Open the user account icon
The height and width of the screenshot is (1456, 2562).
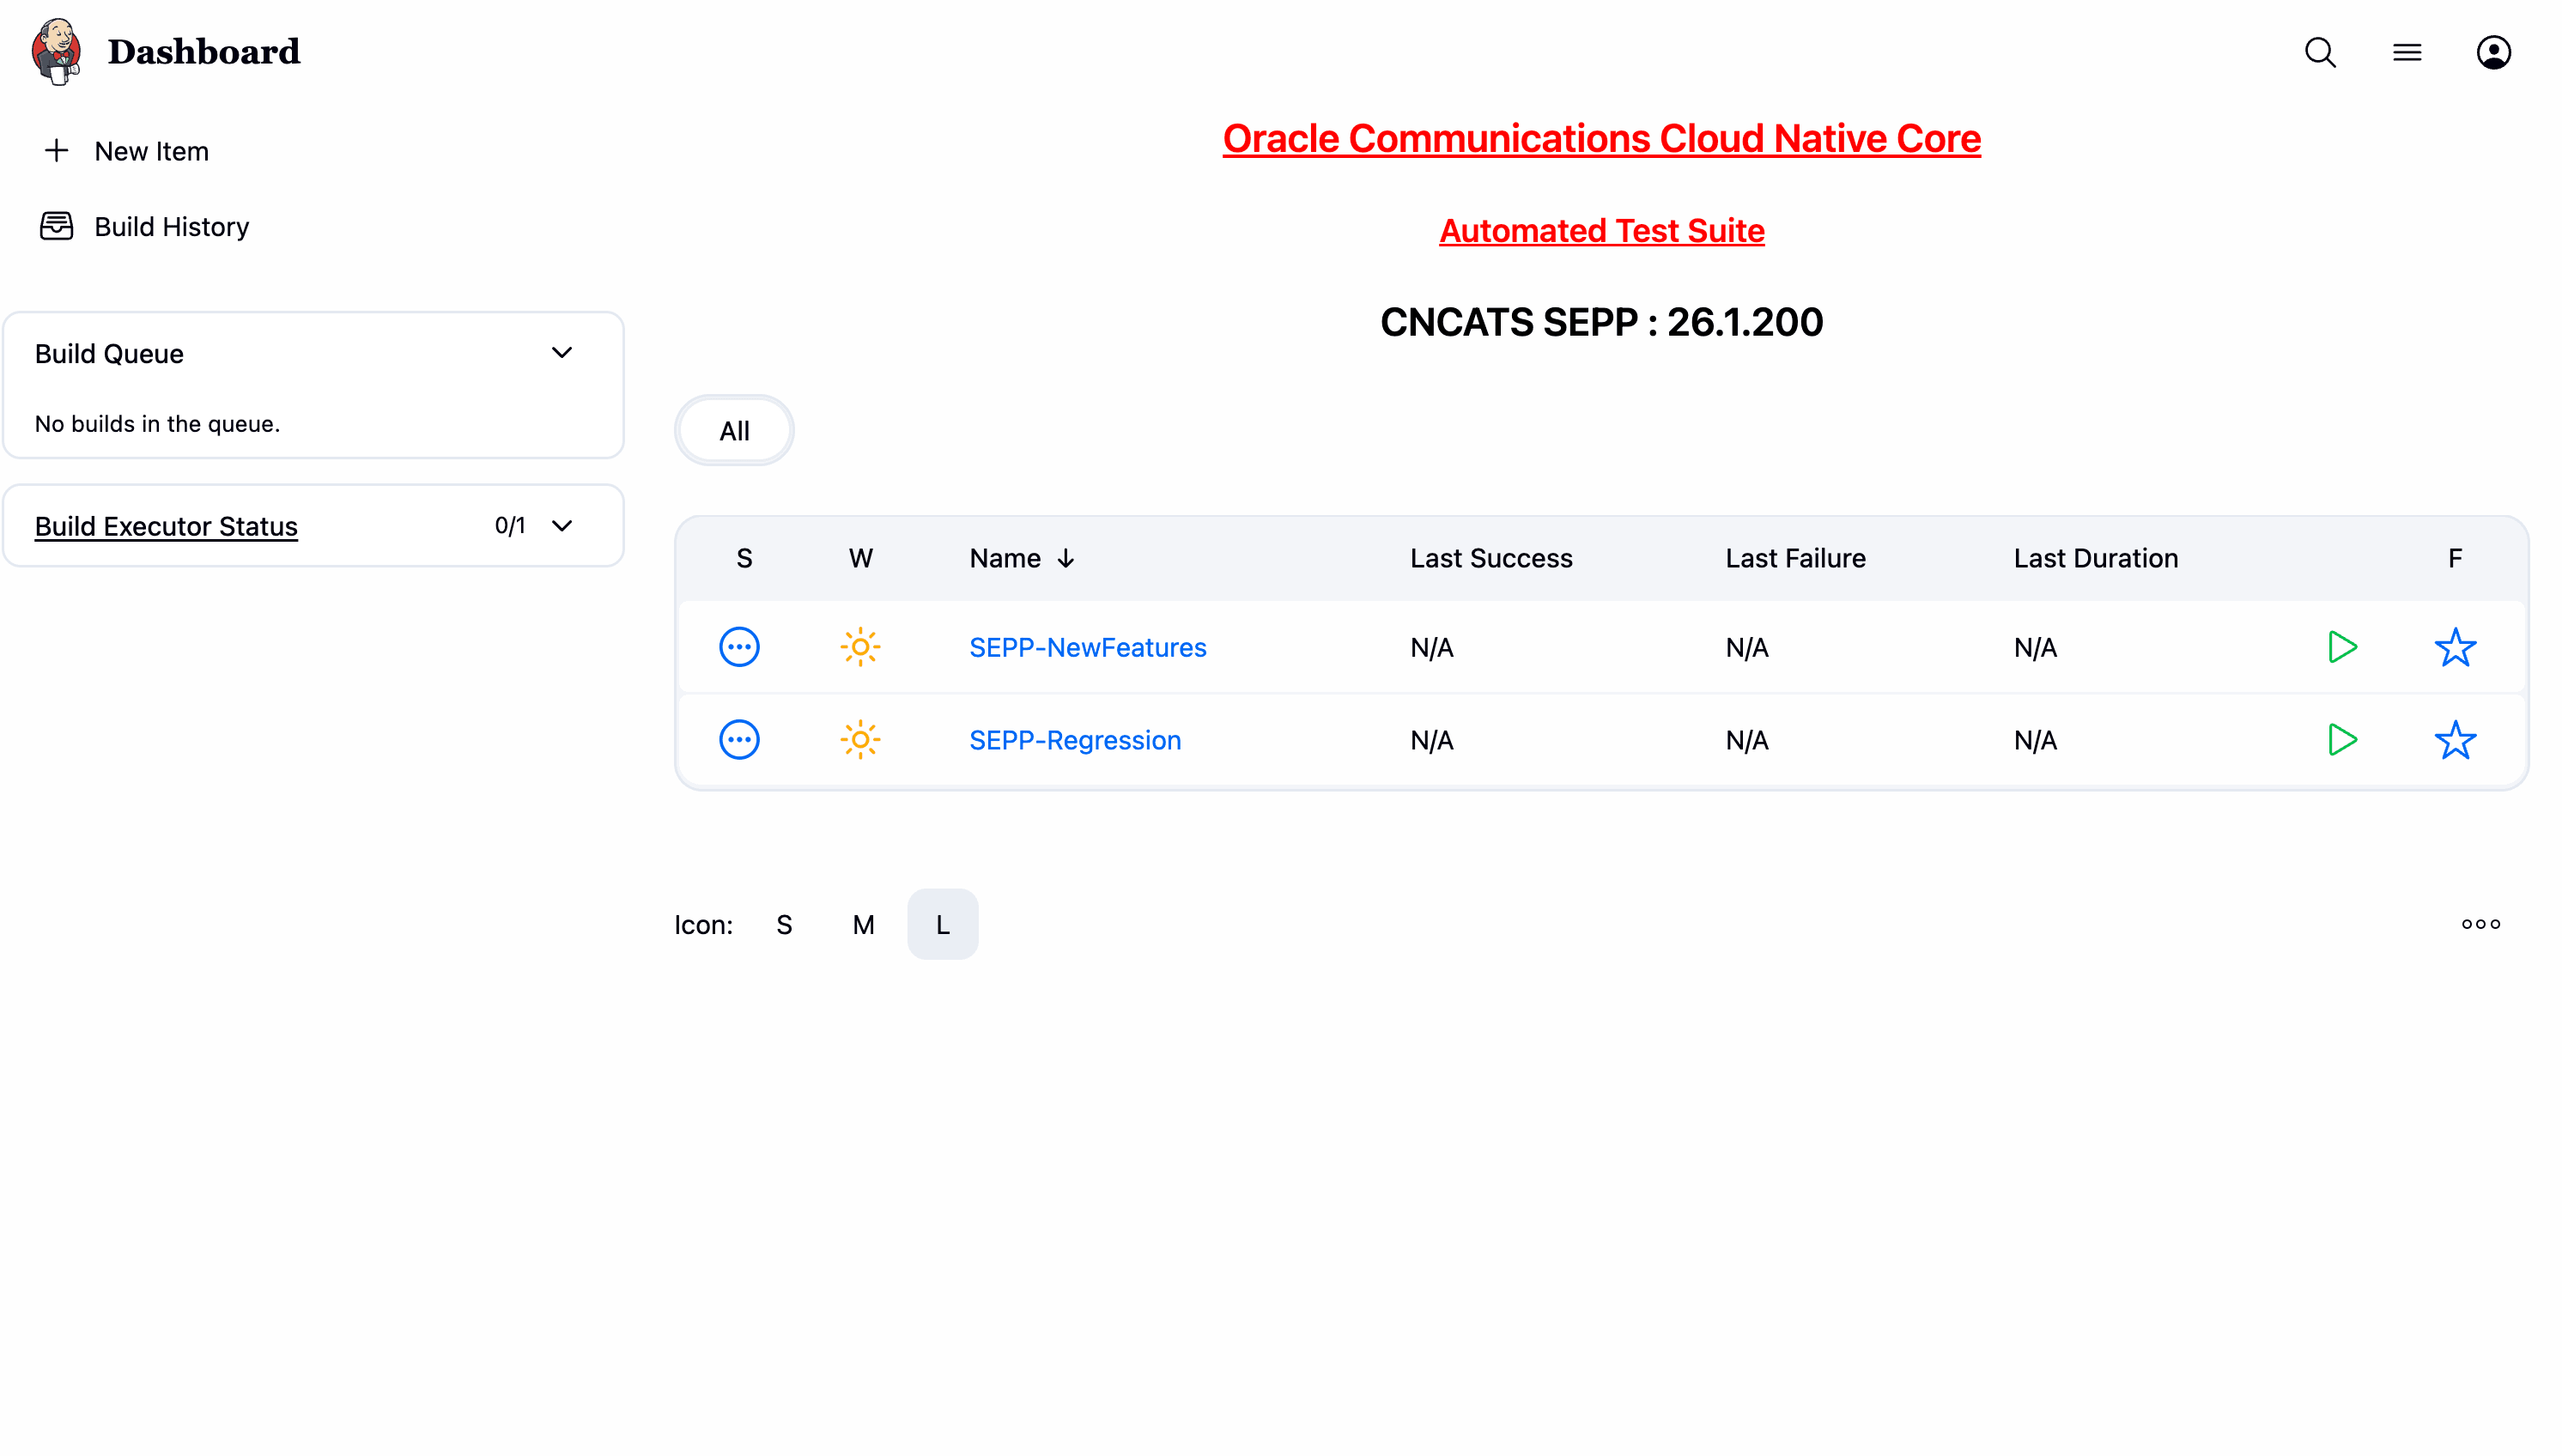click(2493, 52)
